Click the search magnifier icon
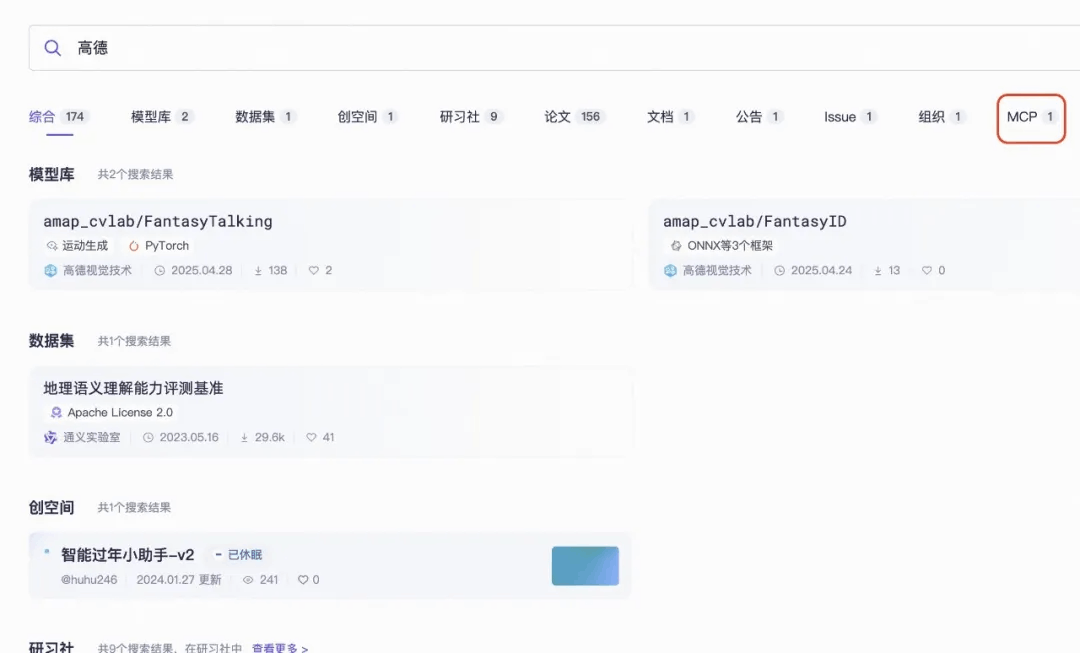 52,48
